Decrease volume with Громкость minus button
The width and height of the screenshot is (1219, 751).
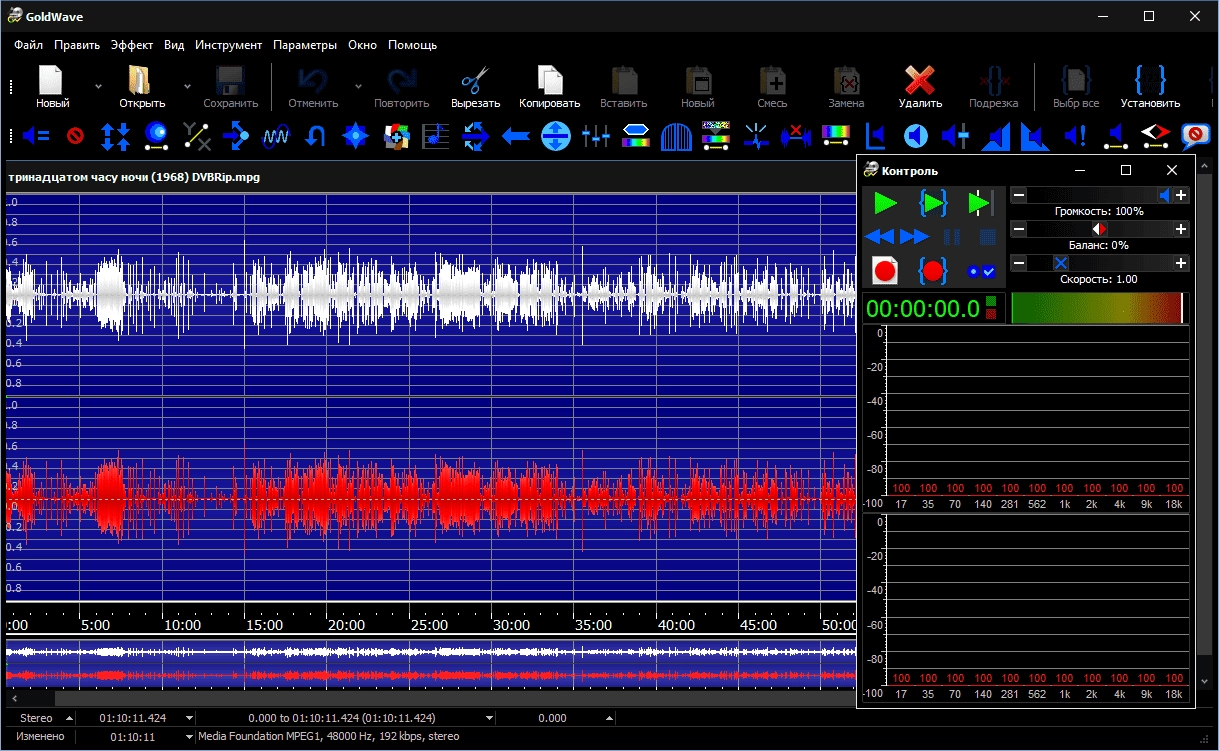pos(1019,196)
